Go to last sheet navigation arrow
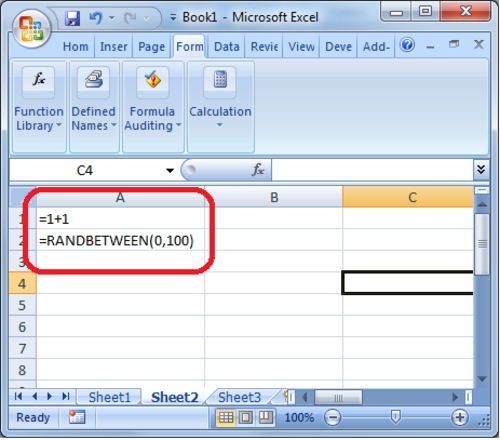Viewport: 500px width, 440px height. pyautogui.click(x=66, y=396)
